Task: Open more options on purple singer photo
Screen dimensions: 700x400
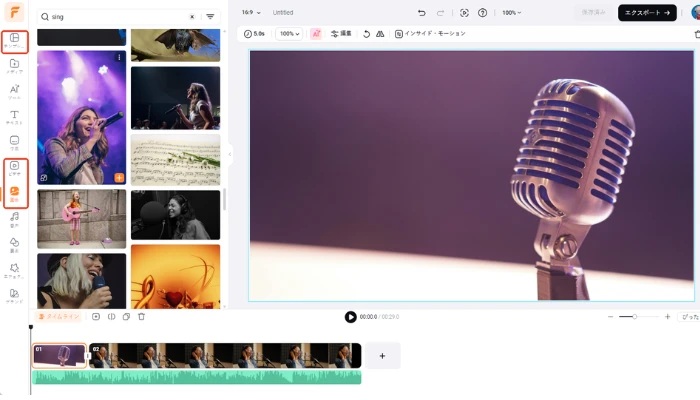Action: tap(119, 57)
